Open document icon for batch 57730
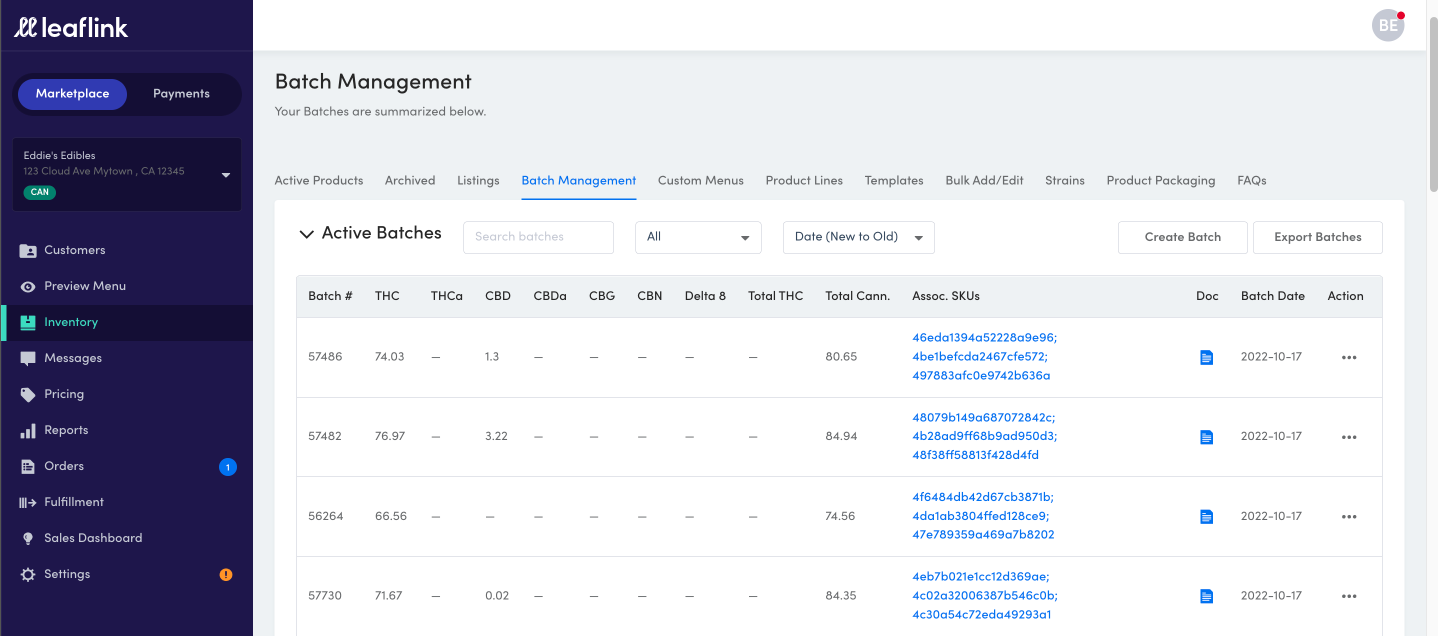This screenshot has height=636, width=1438. (1207, 596)
